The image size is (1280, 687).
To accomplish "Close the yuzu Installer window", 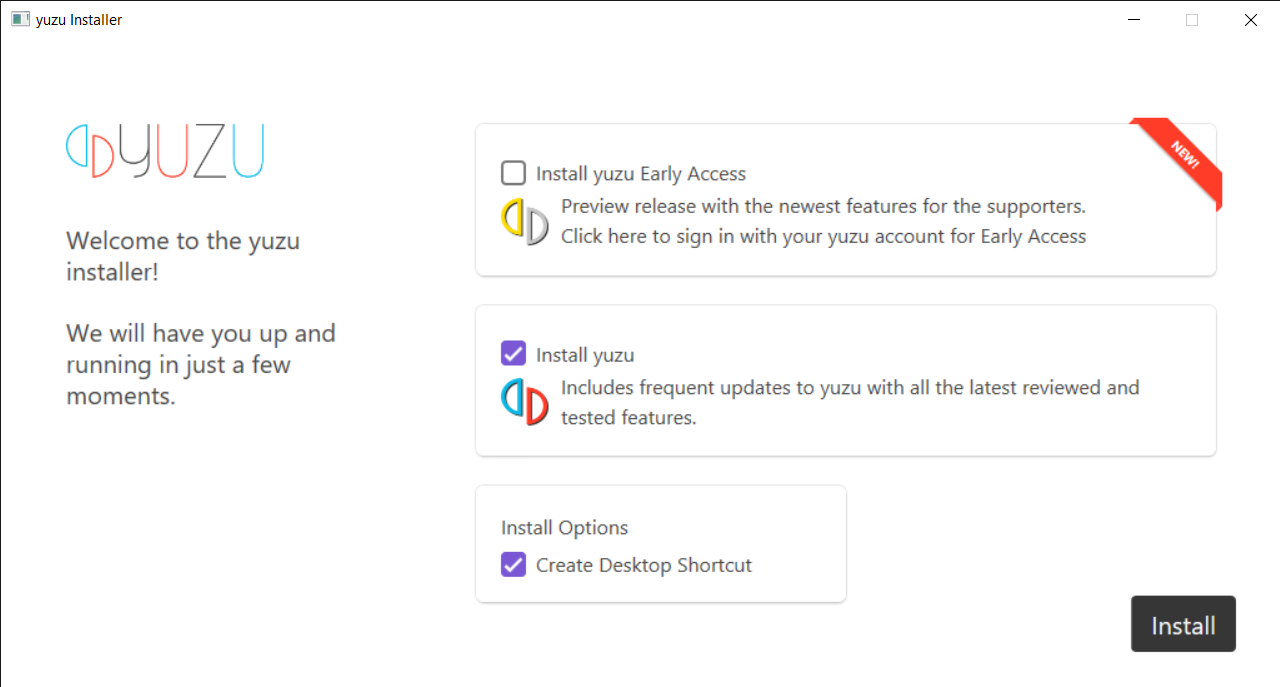I will click(1250, 19).
